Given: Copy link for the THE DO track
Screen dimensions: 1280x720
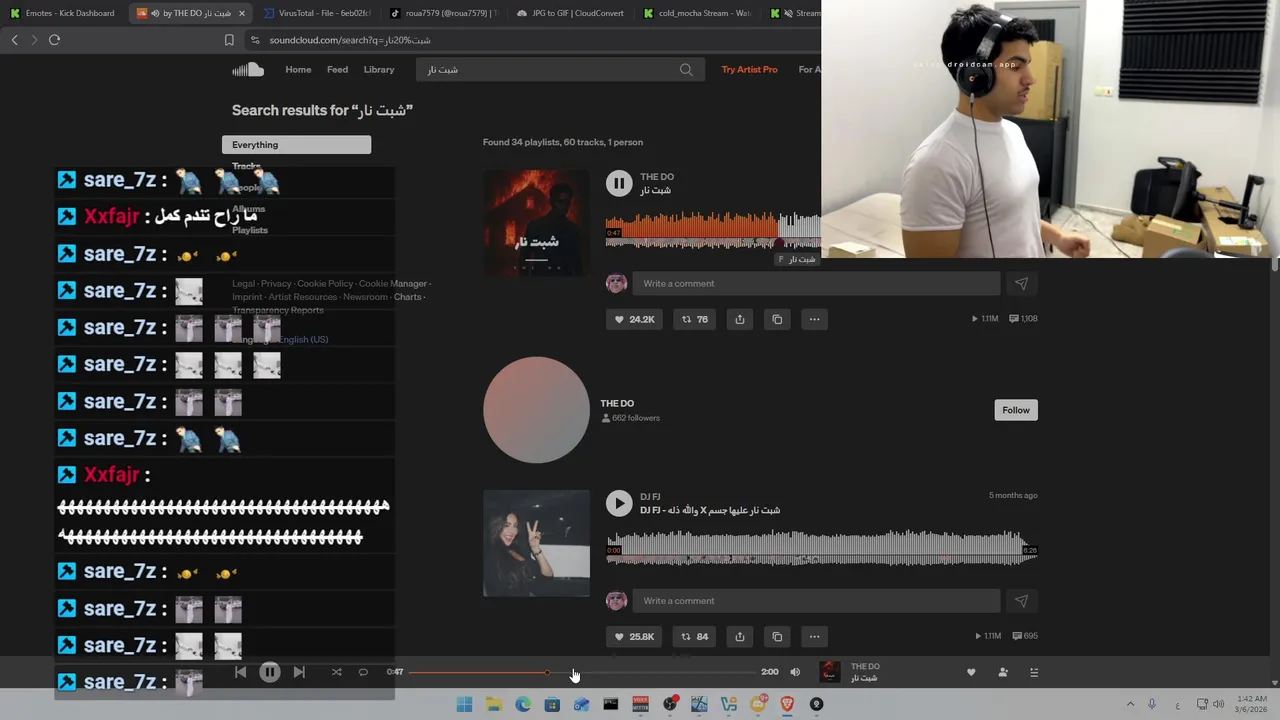Looking at the screenshot, I should tap(777, 319).
